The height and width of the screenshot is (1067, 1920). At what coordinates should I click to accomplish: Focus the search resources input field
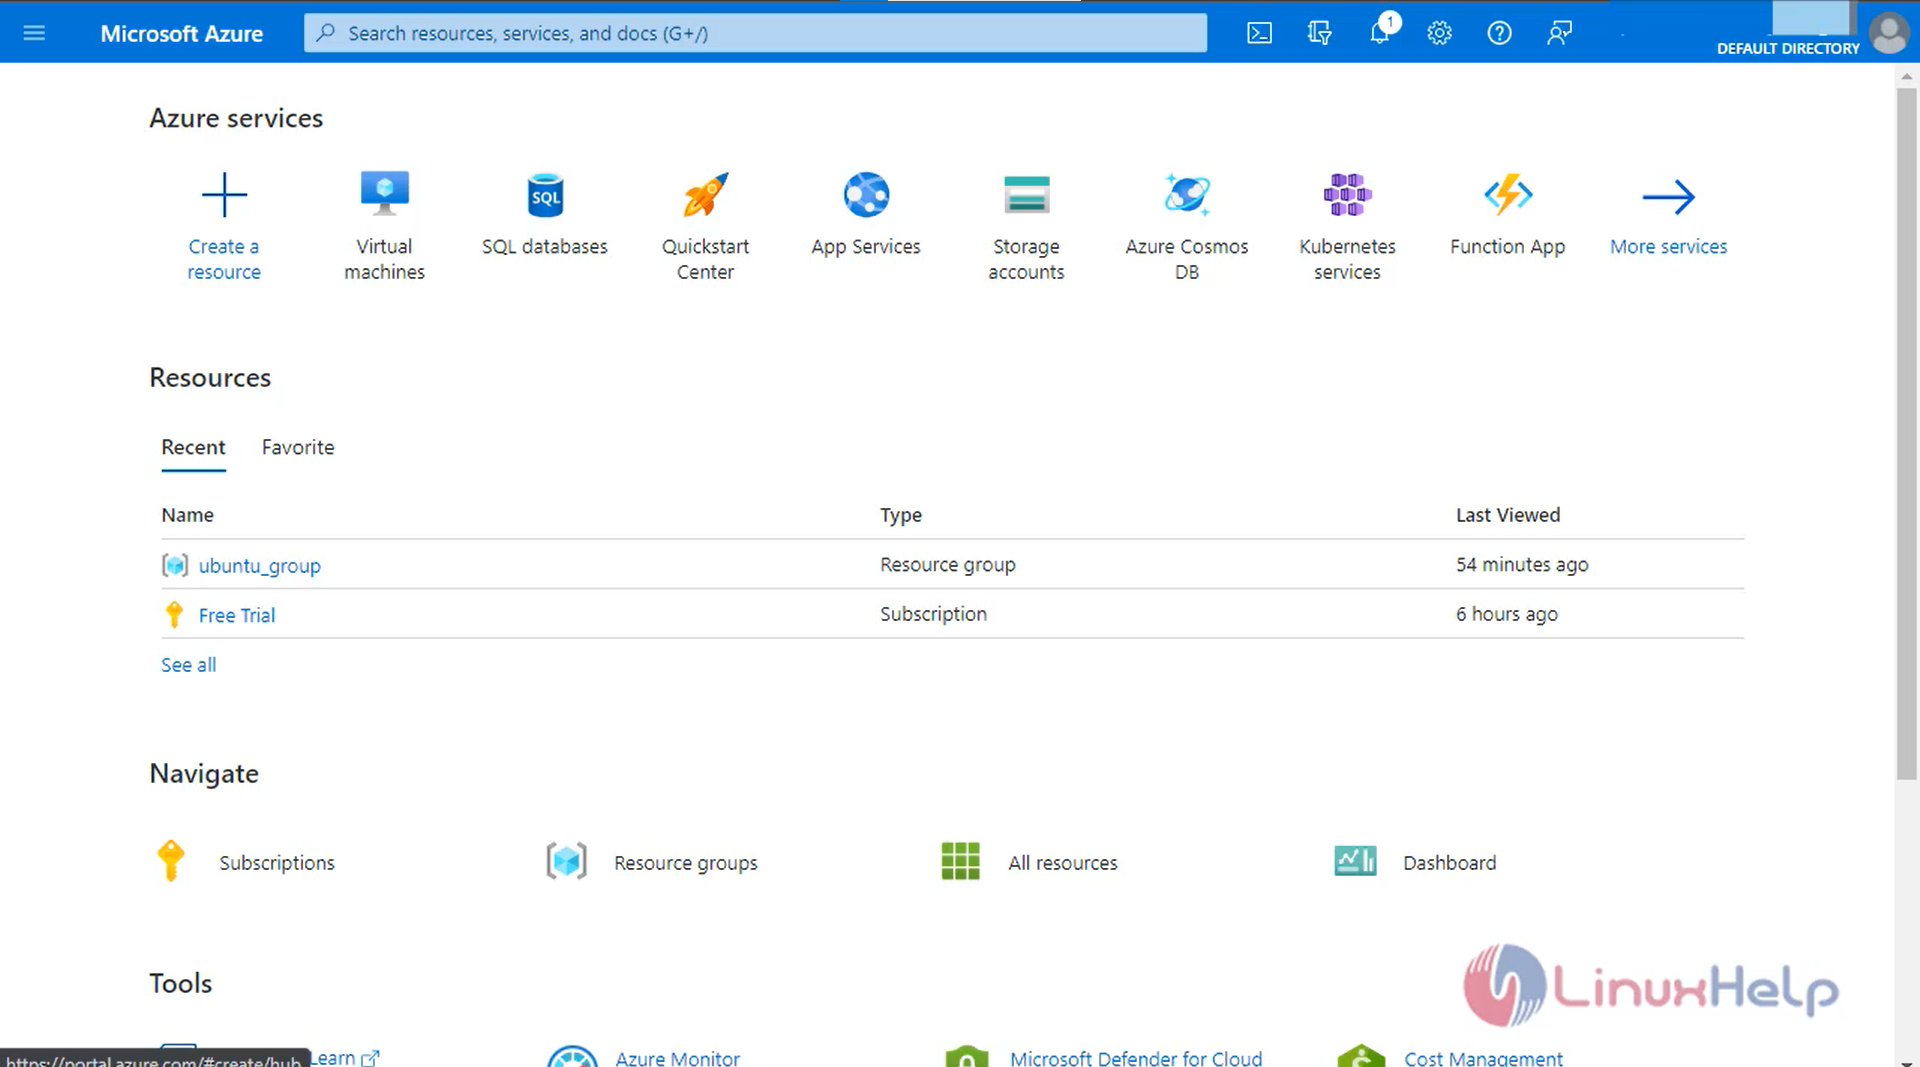(x=755, y=33)
